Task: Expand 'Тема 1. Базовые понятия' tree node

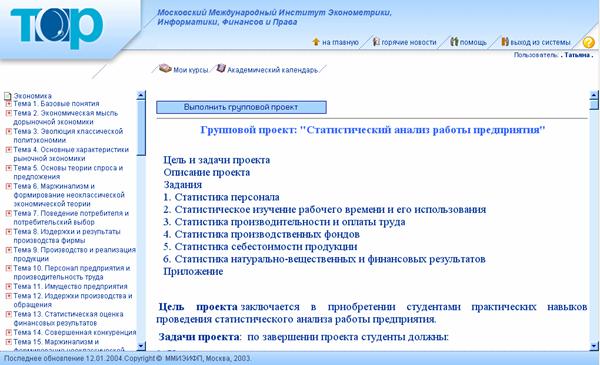Action: (x=8, y=104)
